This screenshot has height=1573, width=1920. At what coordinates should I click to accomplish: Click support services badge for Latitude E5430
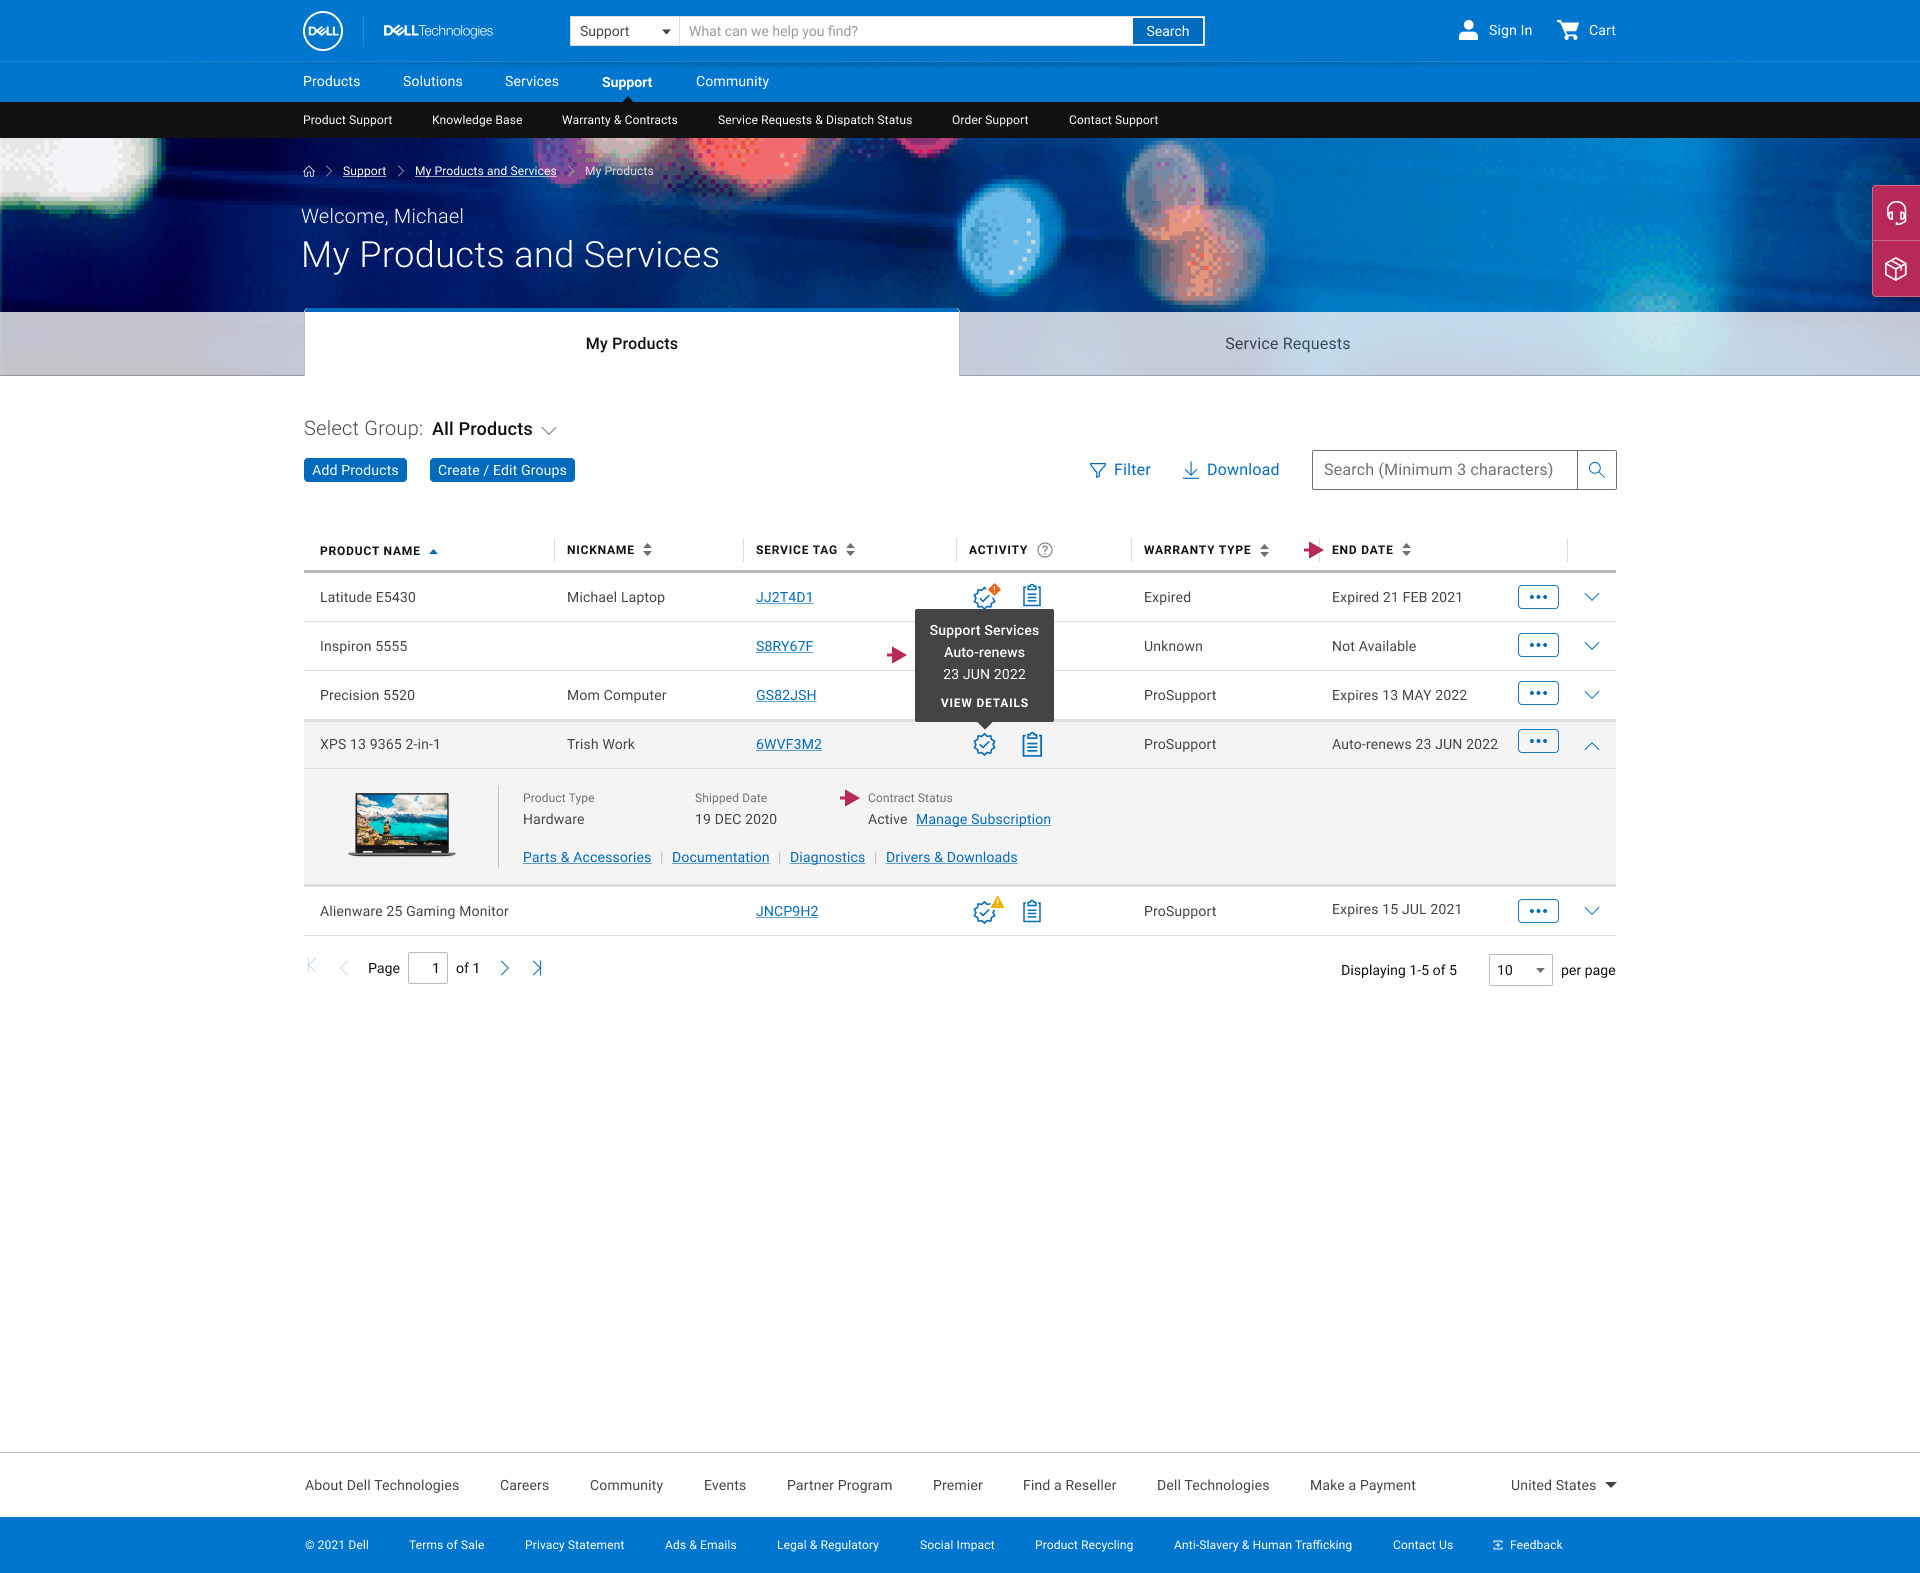point(986,597)
